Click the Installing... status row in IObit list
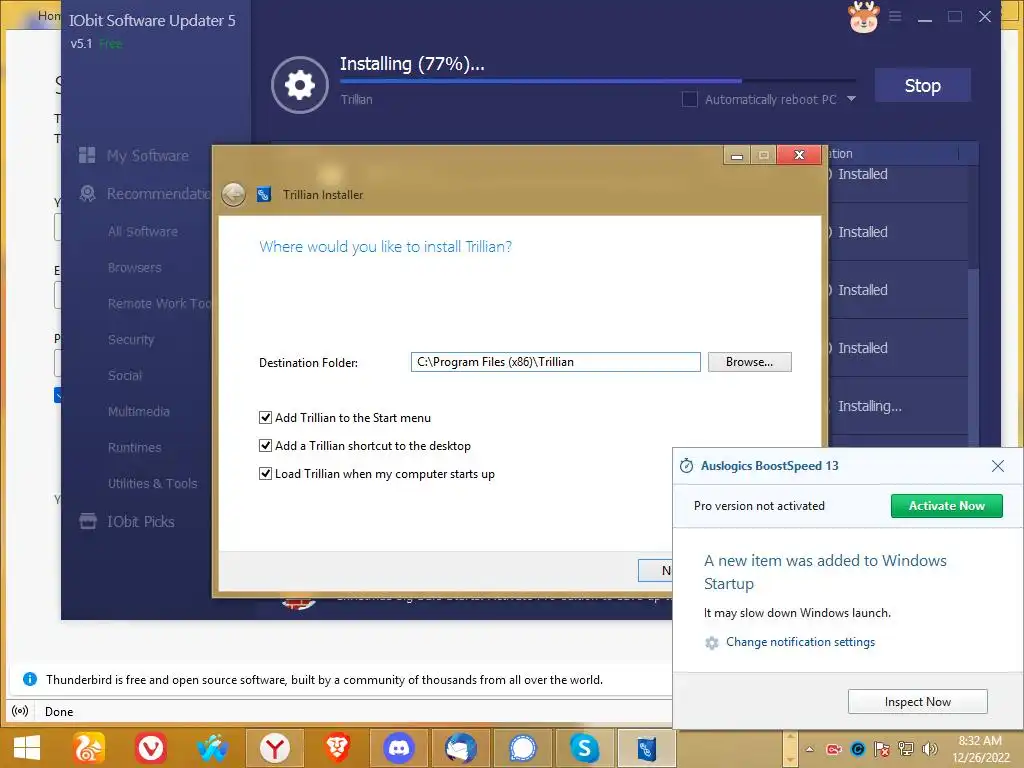1024x768 pixels. click(x=901, y=406)
